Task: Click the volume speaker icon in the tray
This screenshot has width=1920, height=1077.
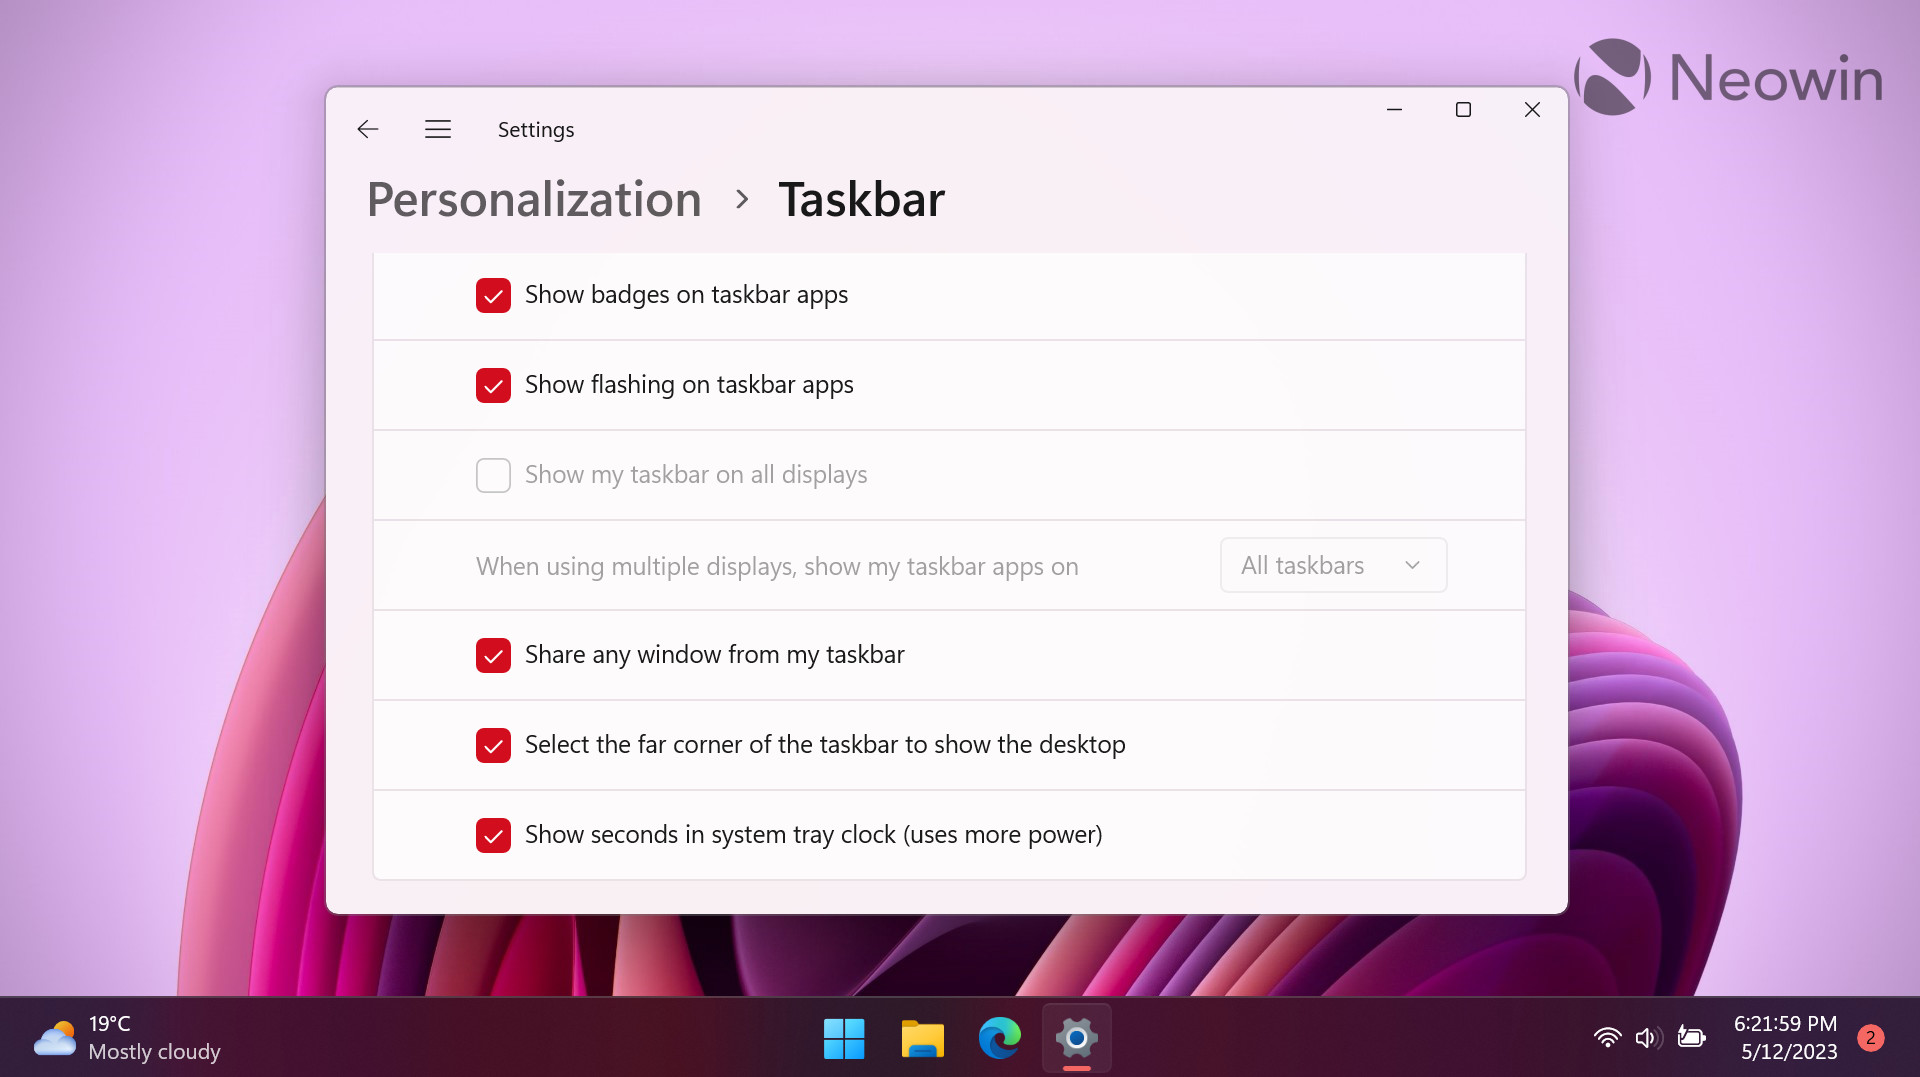Action: coord(1649,1038)
